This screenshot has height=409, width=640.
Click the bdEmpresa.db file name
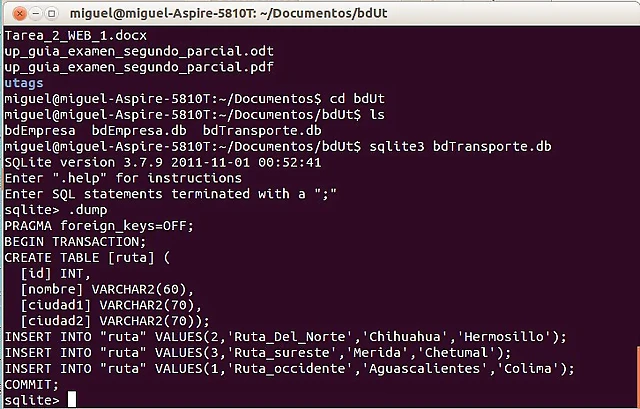click(x=139, y=131)
